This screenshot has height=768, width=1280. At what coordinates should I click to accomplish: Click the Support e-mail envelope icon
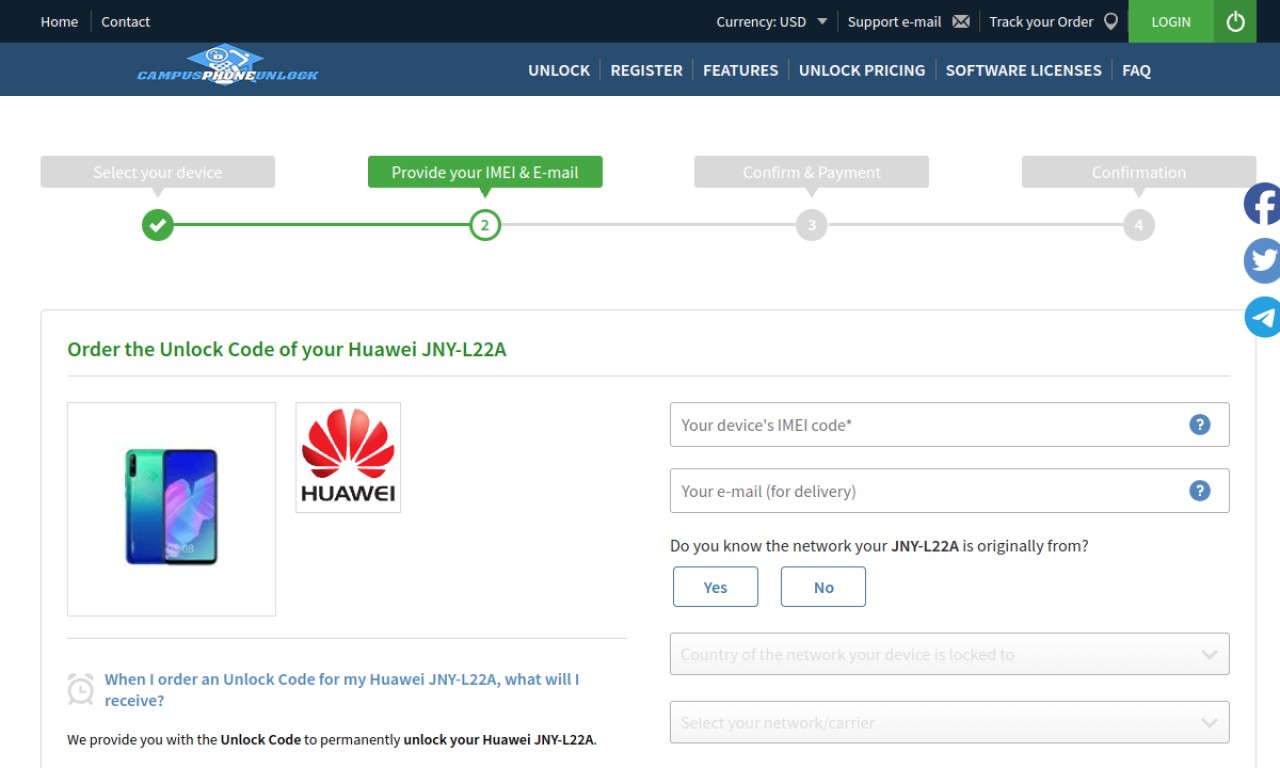(x=961, y=21)
